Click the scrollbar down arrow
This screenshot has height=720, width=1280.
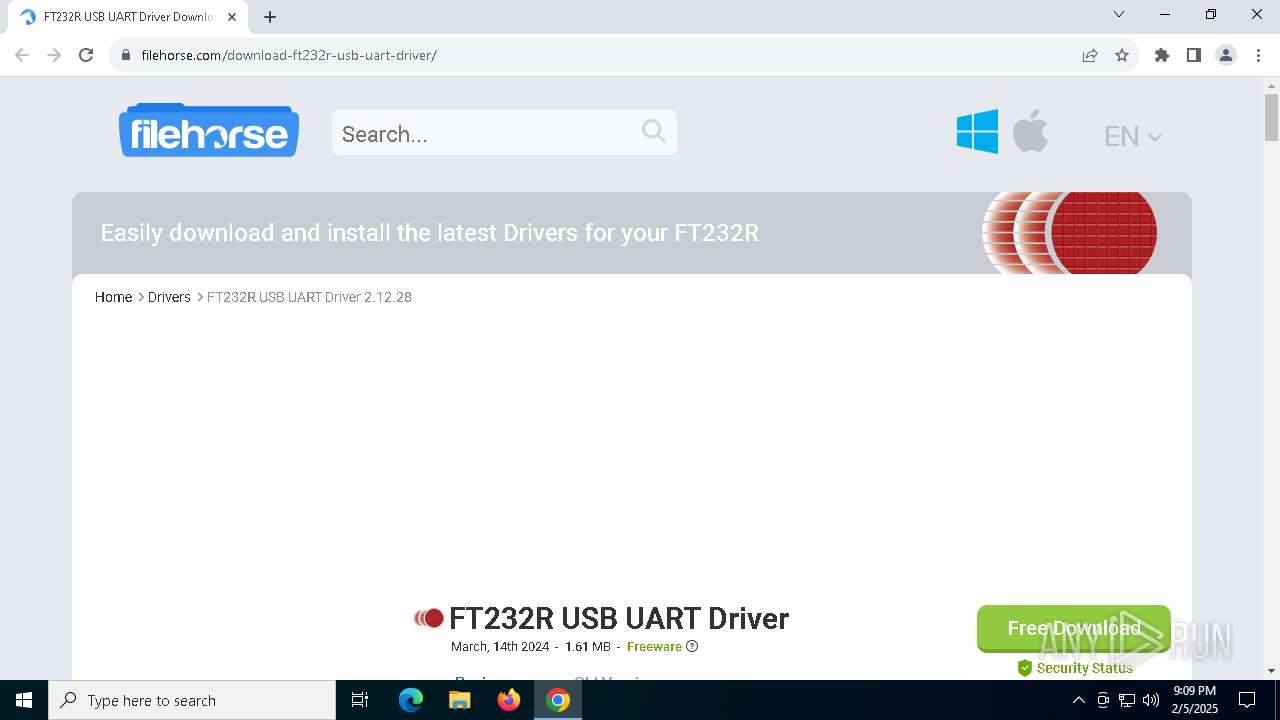(1271, 670)
